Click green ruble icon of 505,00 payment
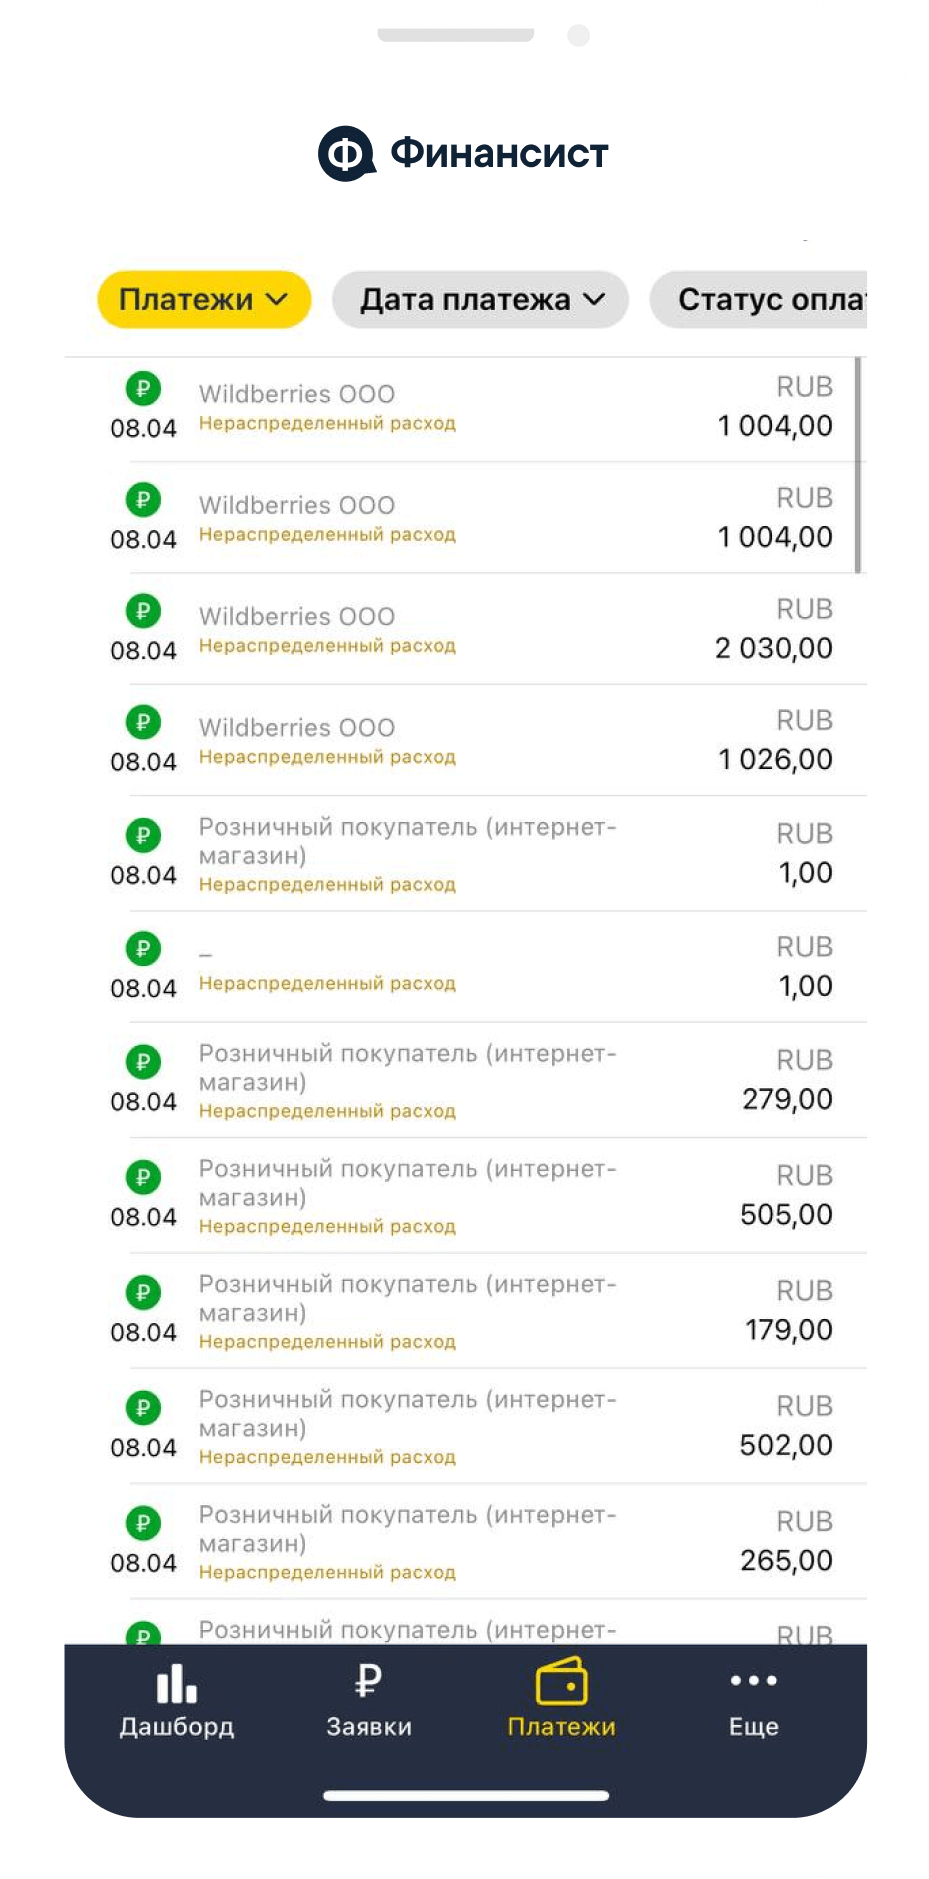The height and width of the screenshot is (1879, 929). 143,1177
